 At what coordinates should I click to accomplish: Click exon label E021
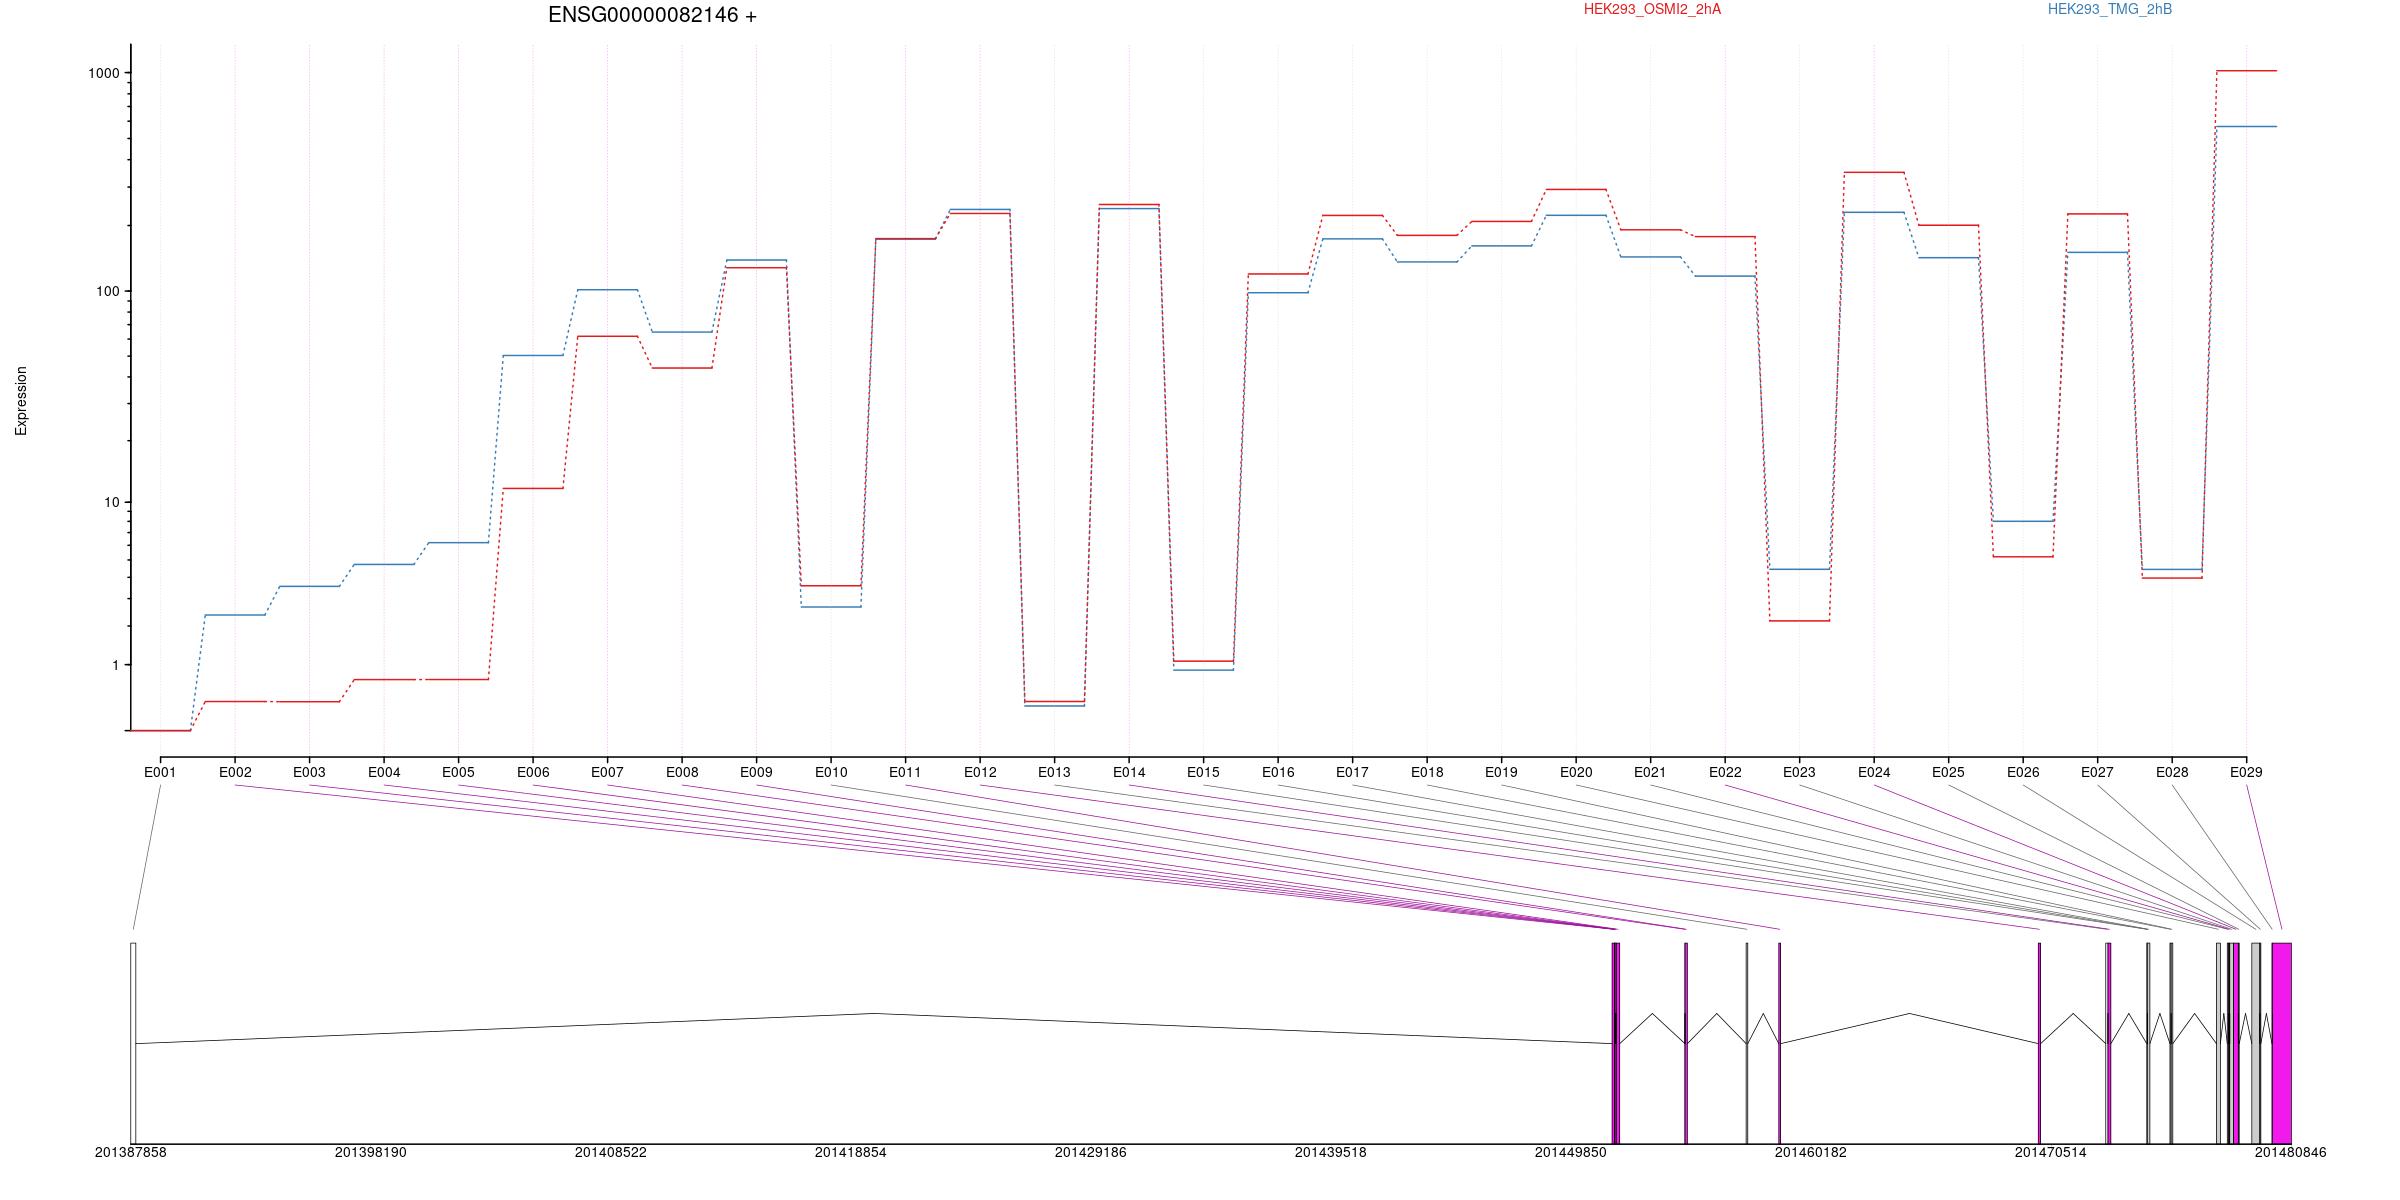point(1650,772)
